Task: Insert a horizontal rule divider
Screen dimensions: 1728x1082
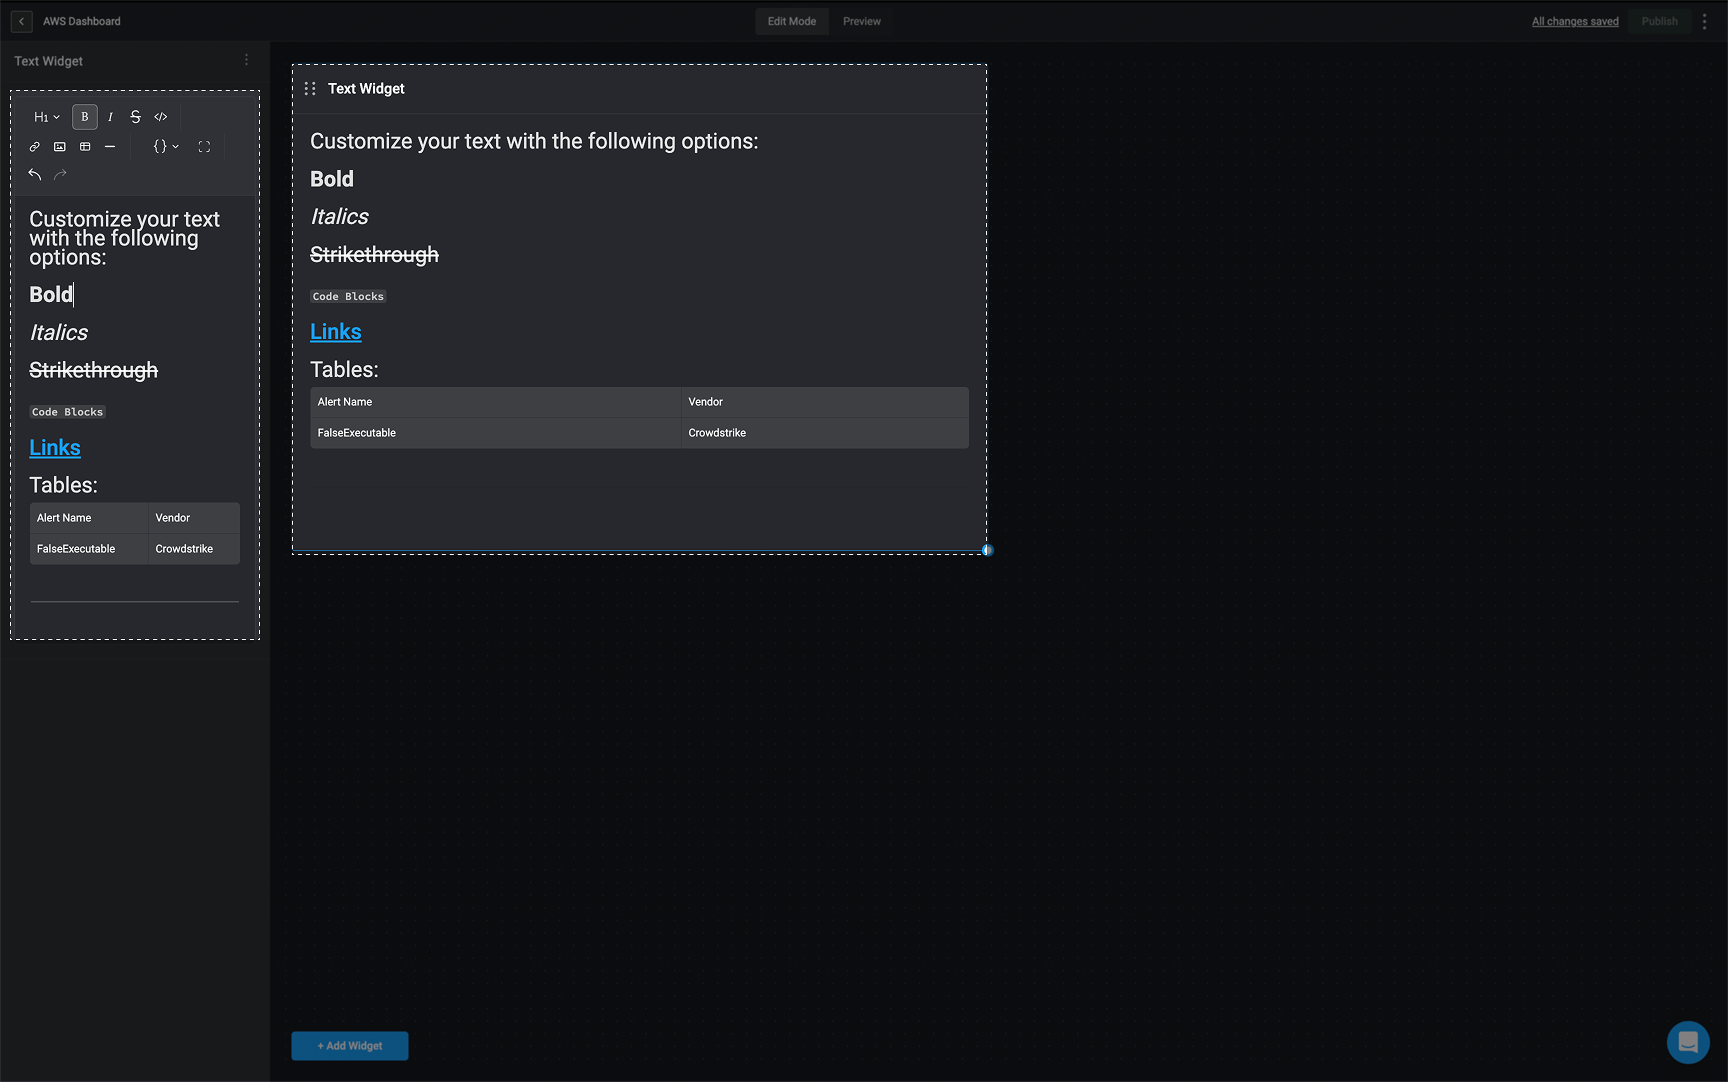Action: click(x=110, y=147)
